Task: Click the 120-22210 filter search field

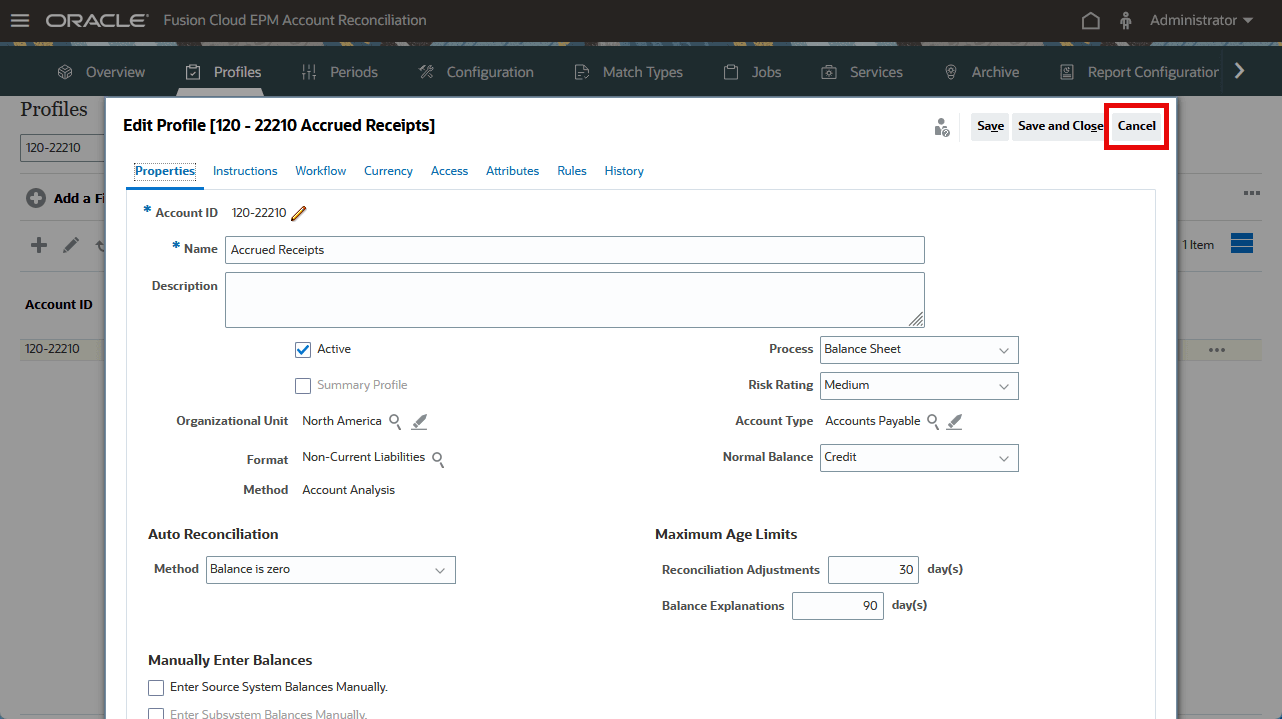Action: point(62,148)
